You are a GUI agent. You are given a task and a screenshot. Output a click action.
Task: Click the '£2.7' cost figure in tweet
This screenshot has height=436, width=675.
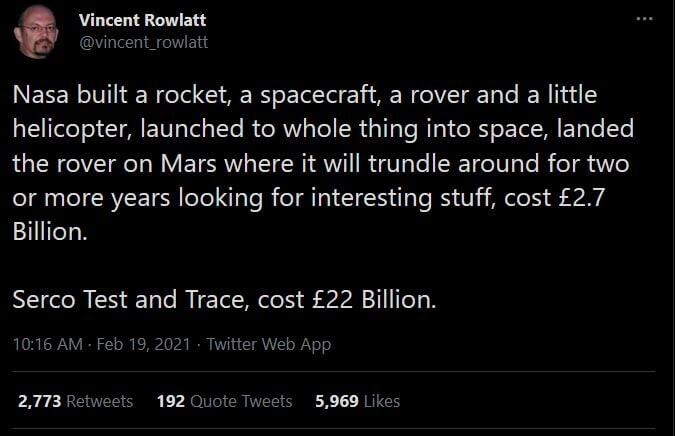[x=582, y=197]
